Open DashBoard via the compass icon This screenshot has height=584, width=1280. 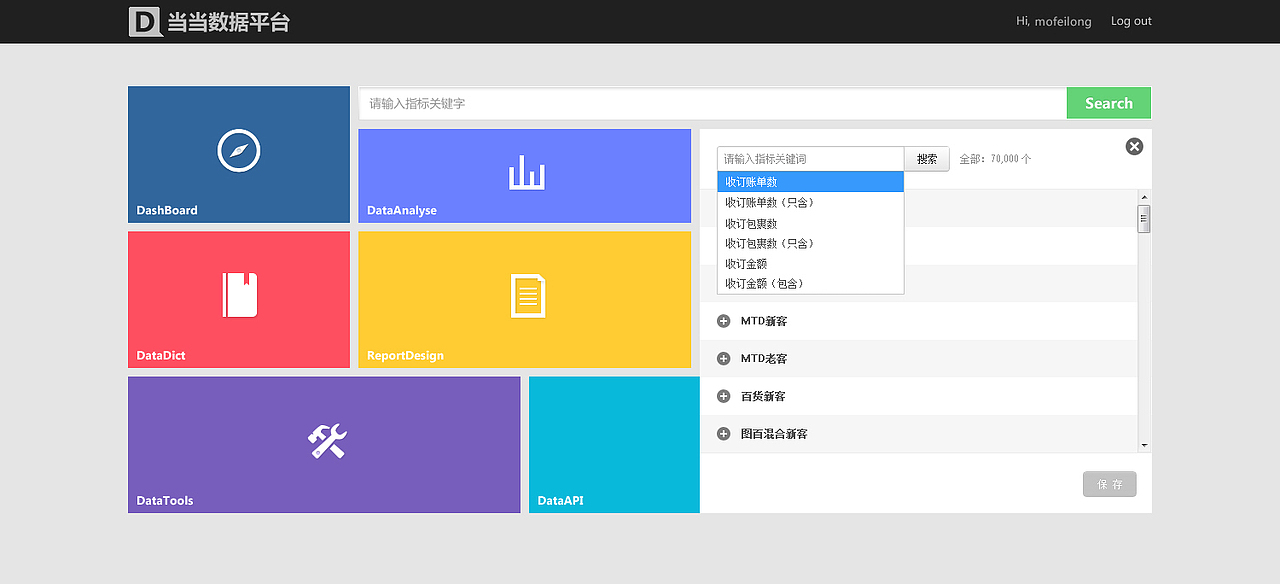click(x=239, y=151)
